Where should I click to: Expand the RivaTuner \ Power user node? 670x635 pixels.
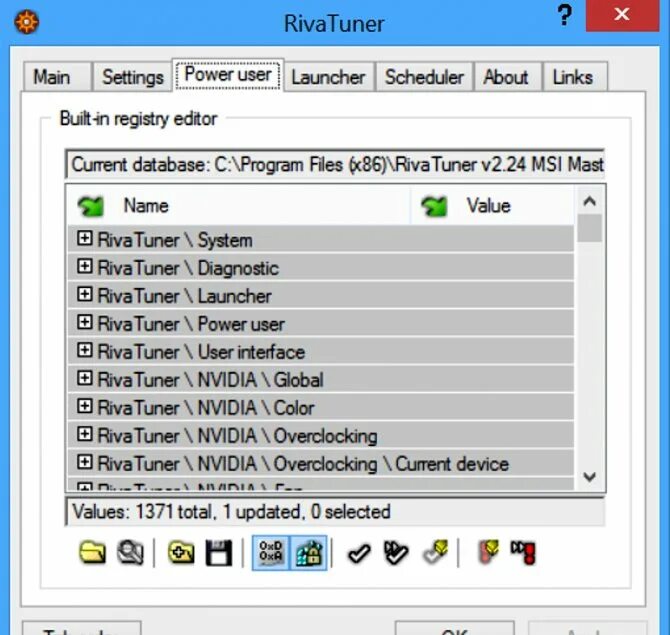tap(85, 322)
